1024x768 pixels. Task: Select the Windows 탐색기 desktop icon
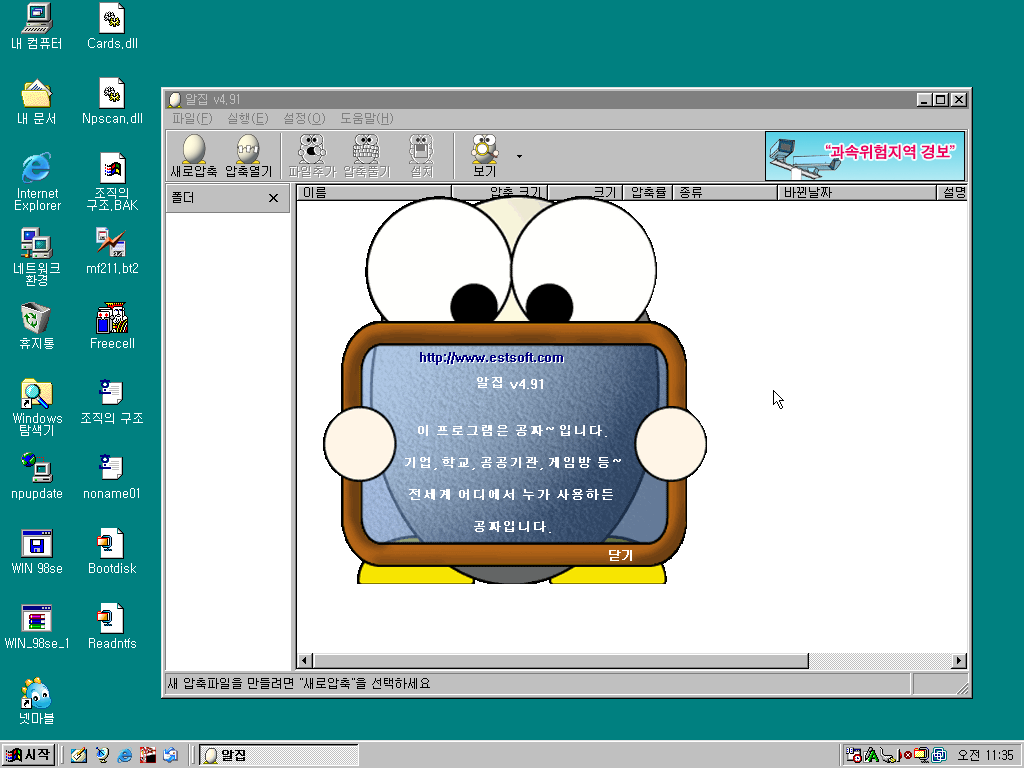coord(37,407)
